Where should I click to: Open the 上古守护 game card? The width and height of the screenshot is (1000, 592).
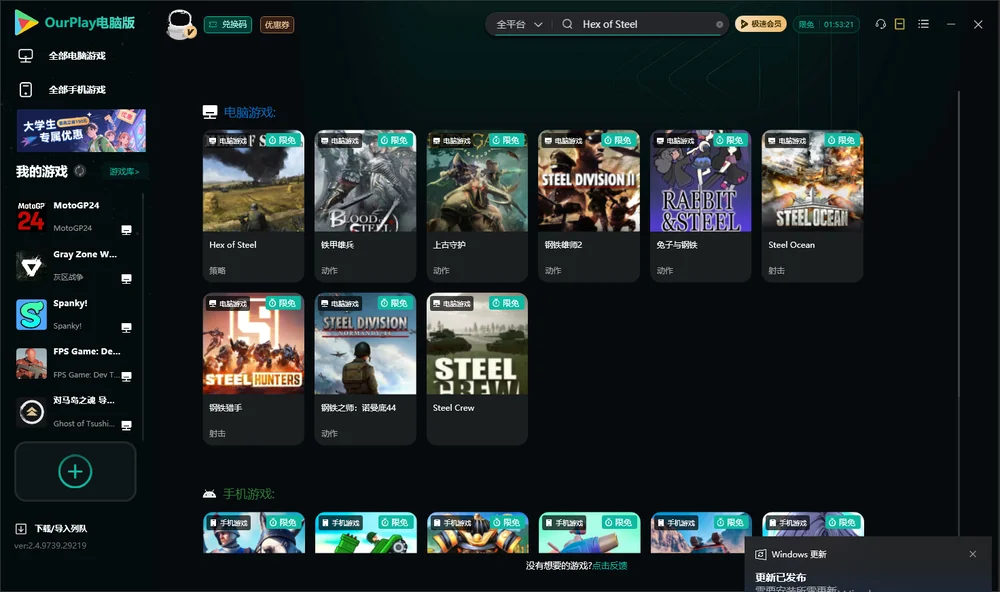click(x=477, y=206)
